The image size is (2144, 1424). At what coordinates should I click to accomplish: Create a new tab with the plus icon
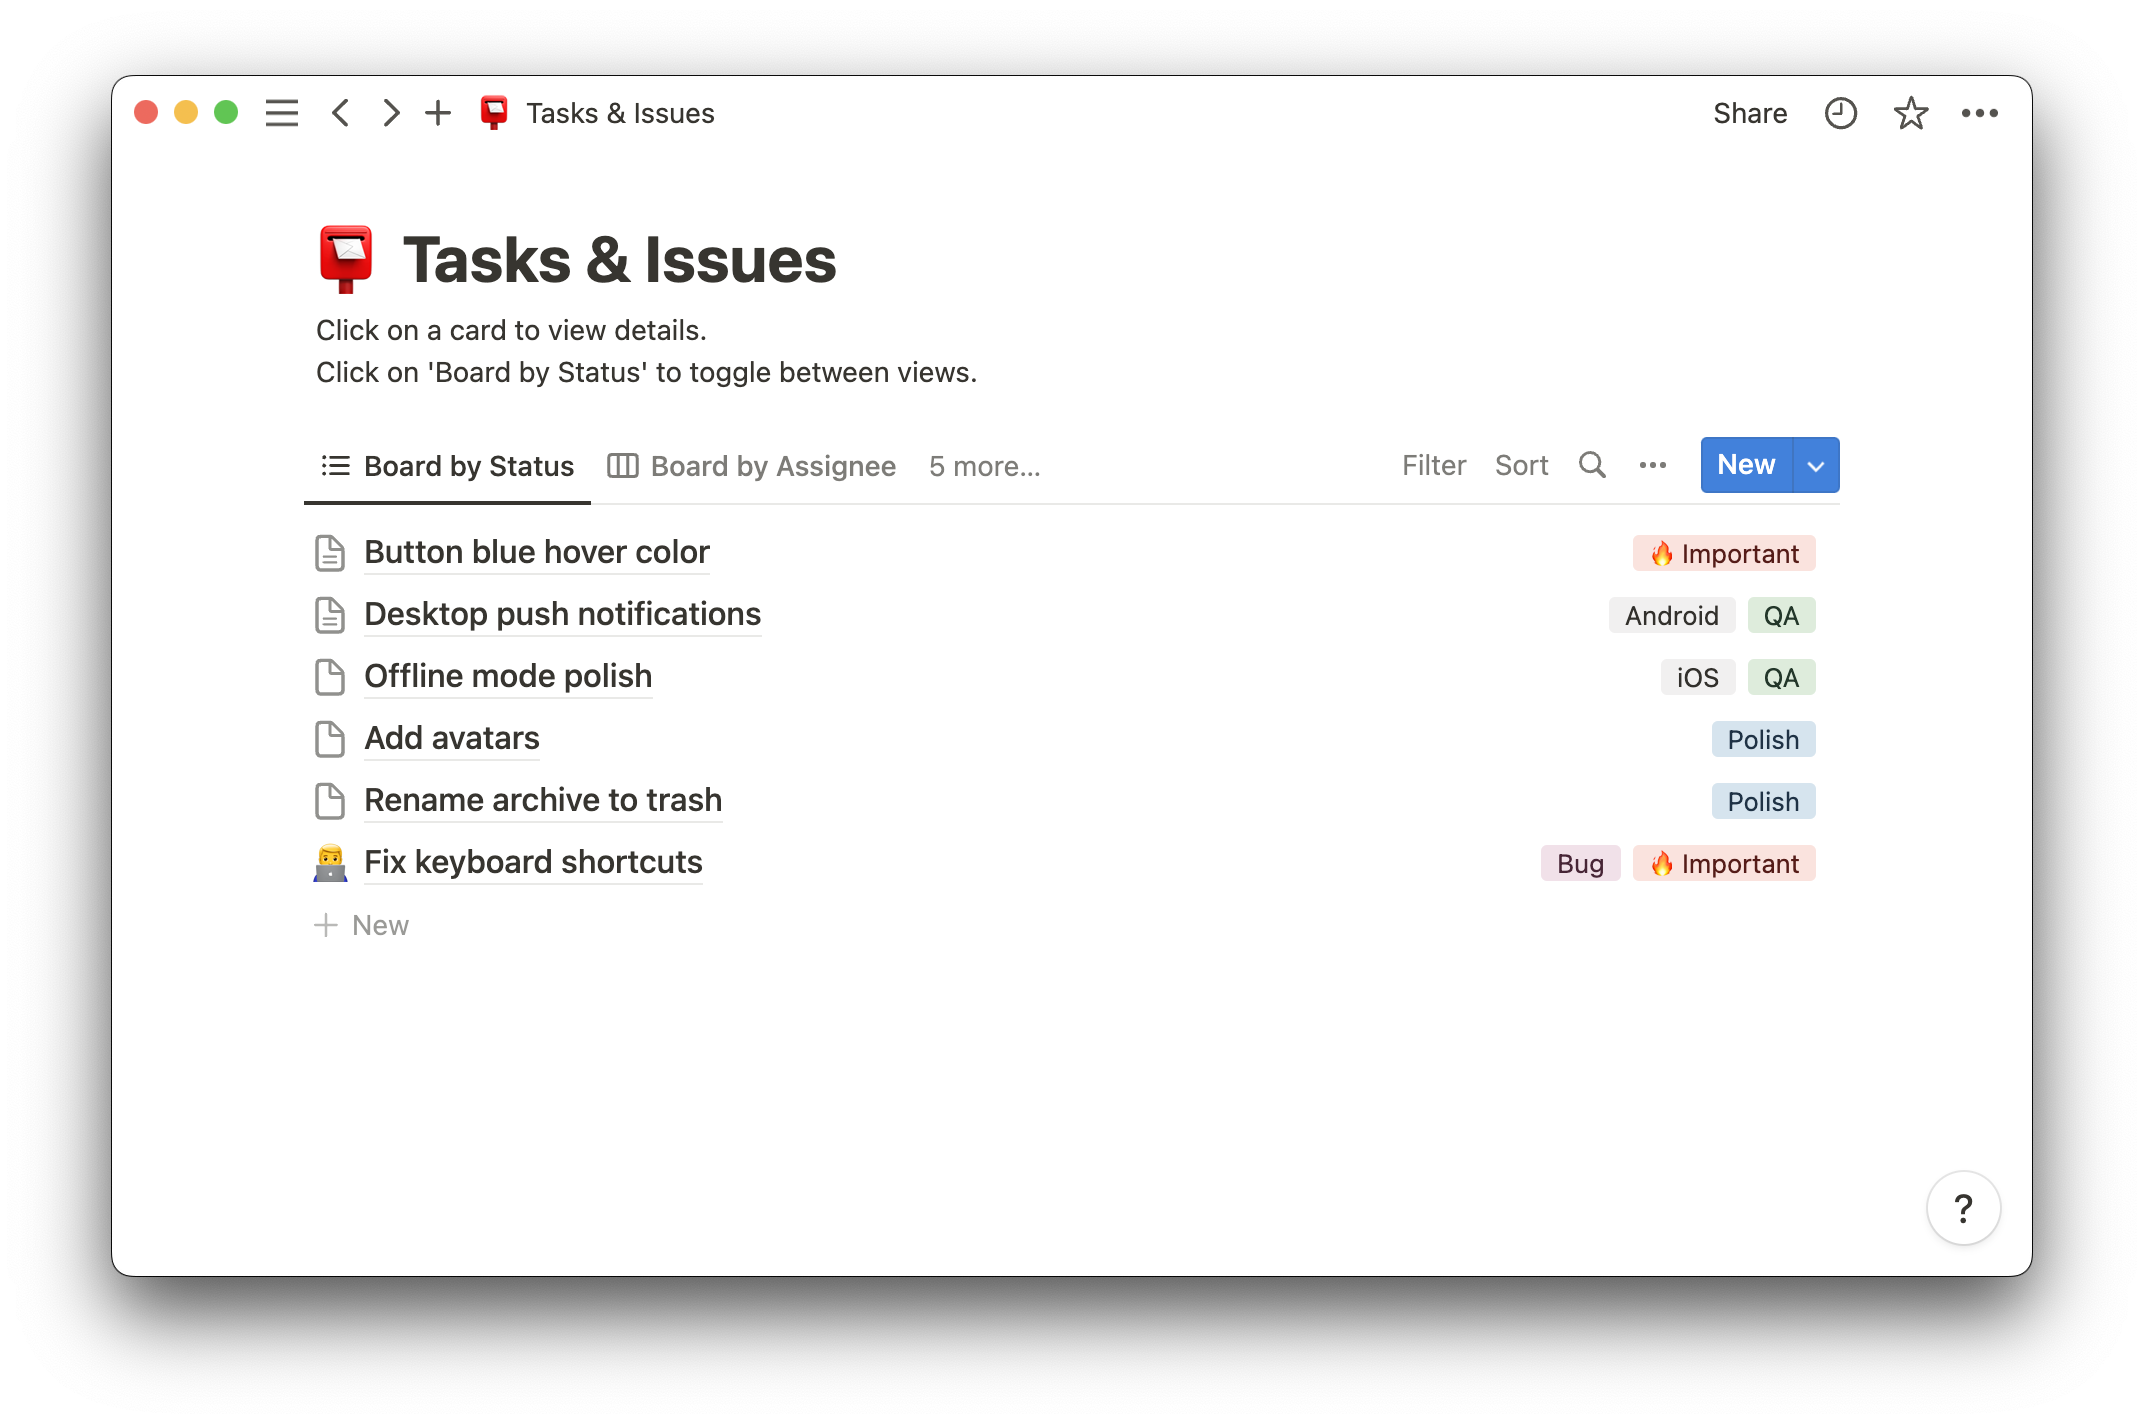(438, 113)
